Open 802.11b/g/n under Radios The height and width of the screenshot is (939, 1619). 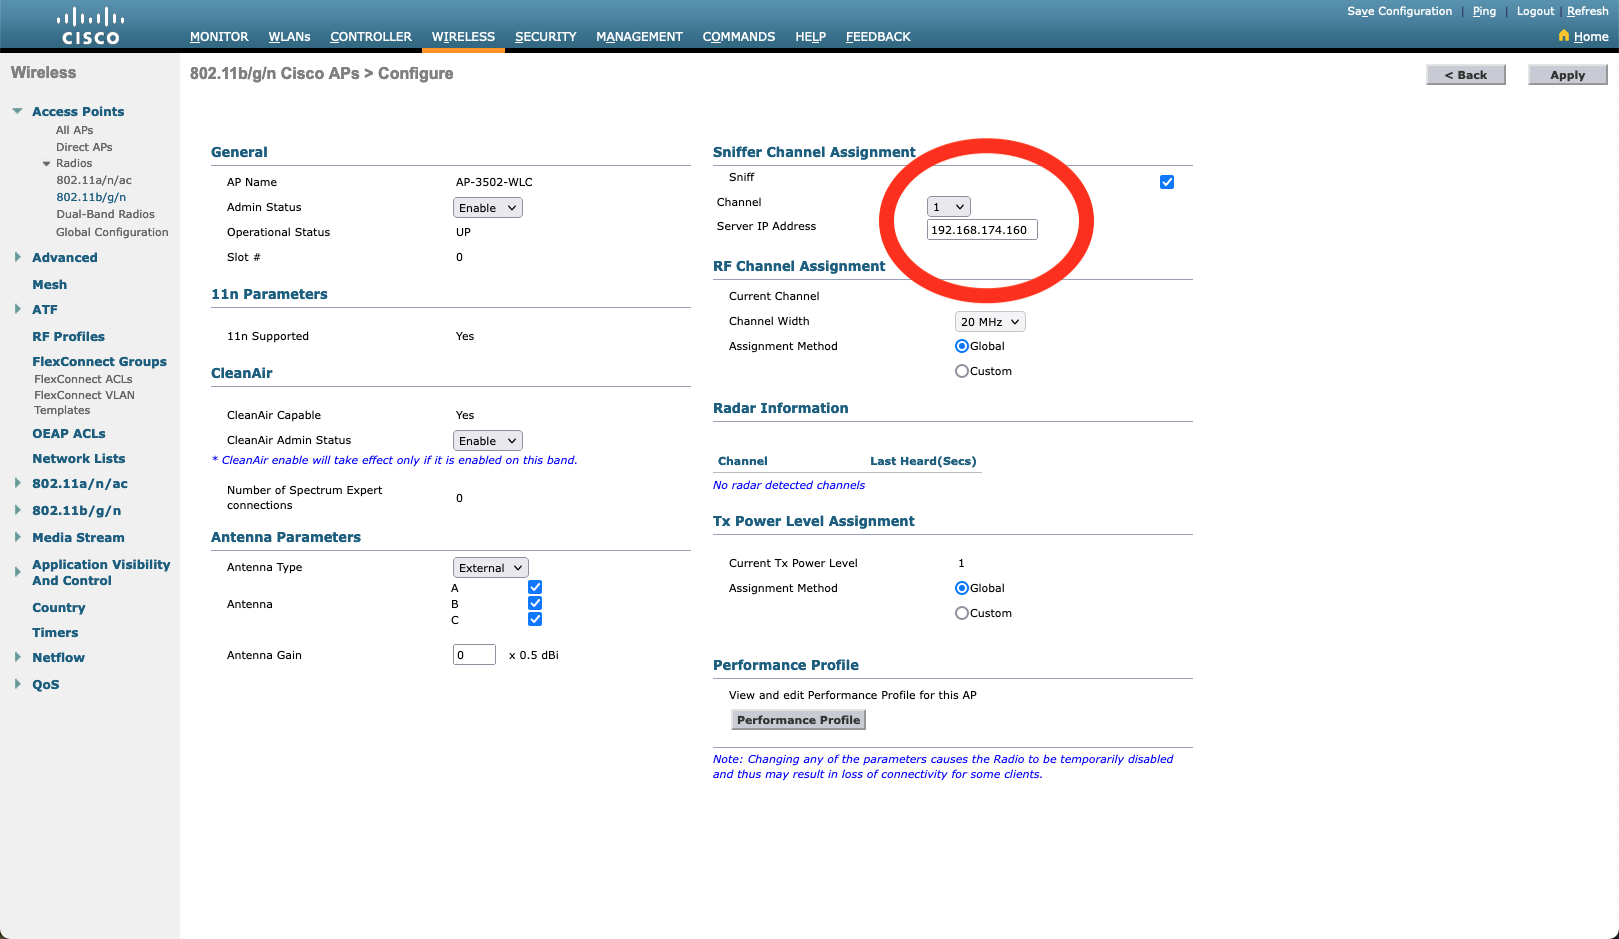pyautogui.click(x=91, y=197)
